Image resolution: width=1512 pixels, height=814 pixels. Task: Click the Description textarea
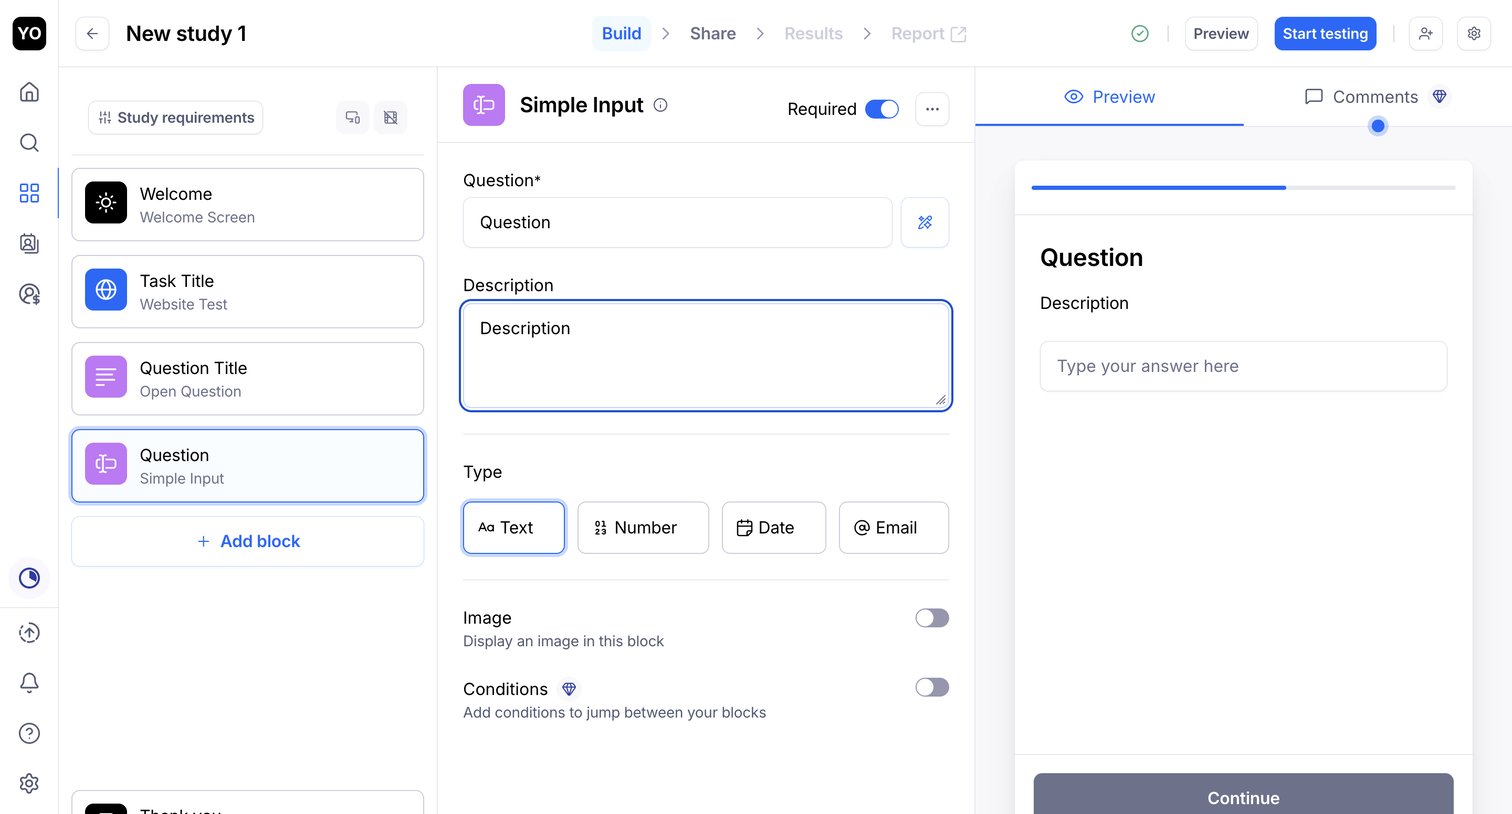coord(706,356)
